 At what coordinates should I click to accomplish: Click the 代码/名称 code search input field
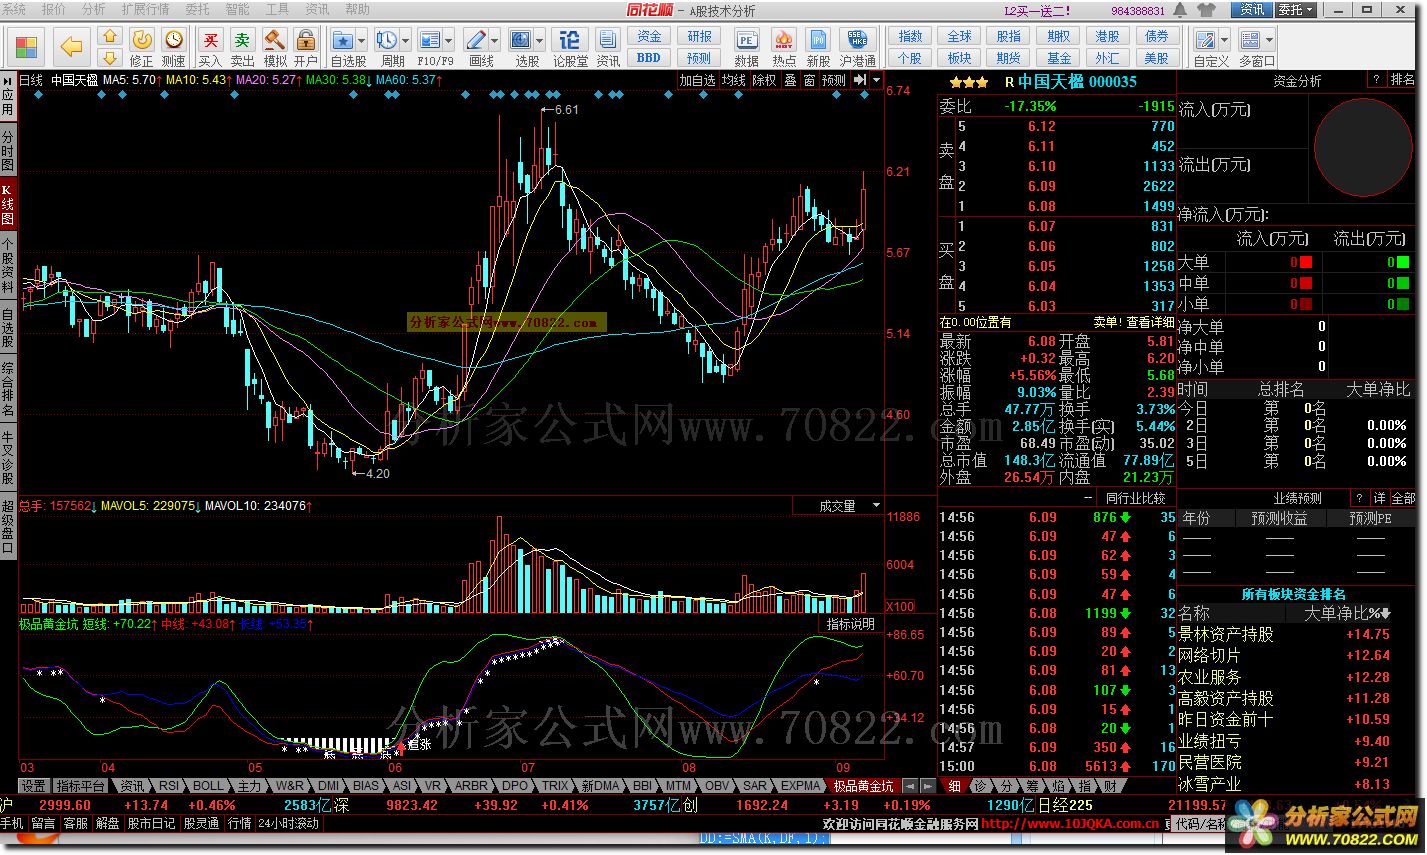pyautogui.click(x=1200, y=824)
